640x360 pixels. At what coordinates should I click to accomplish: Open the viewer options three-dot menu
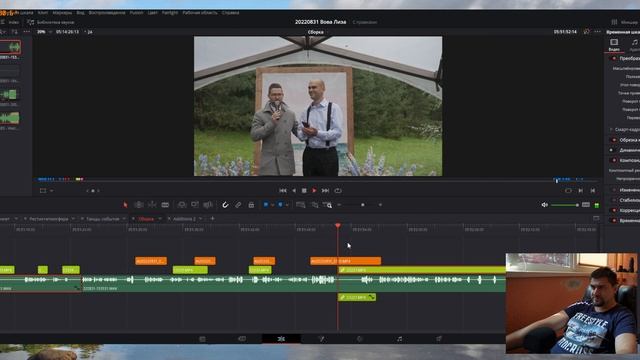point(597,31)
